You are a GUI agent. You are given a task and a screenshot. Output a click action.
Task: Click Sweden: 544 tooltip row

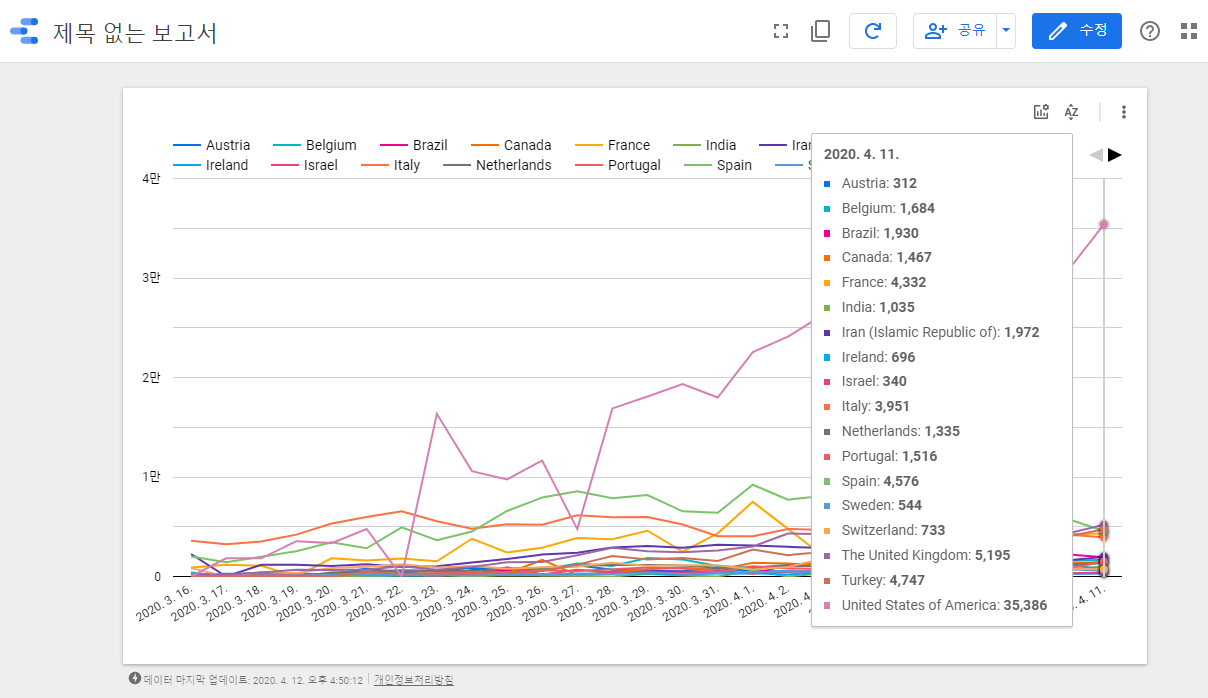pos(872,505)
